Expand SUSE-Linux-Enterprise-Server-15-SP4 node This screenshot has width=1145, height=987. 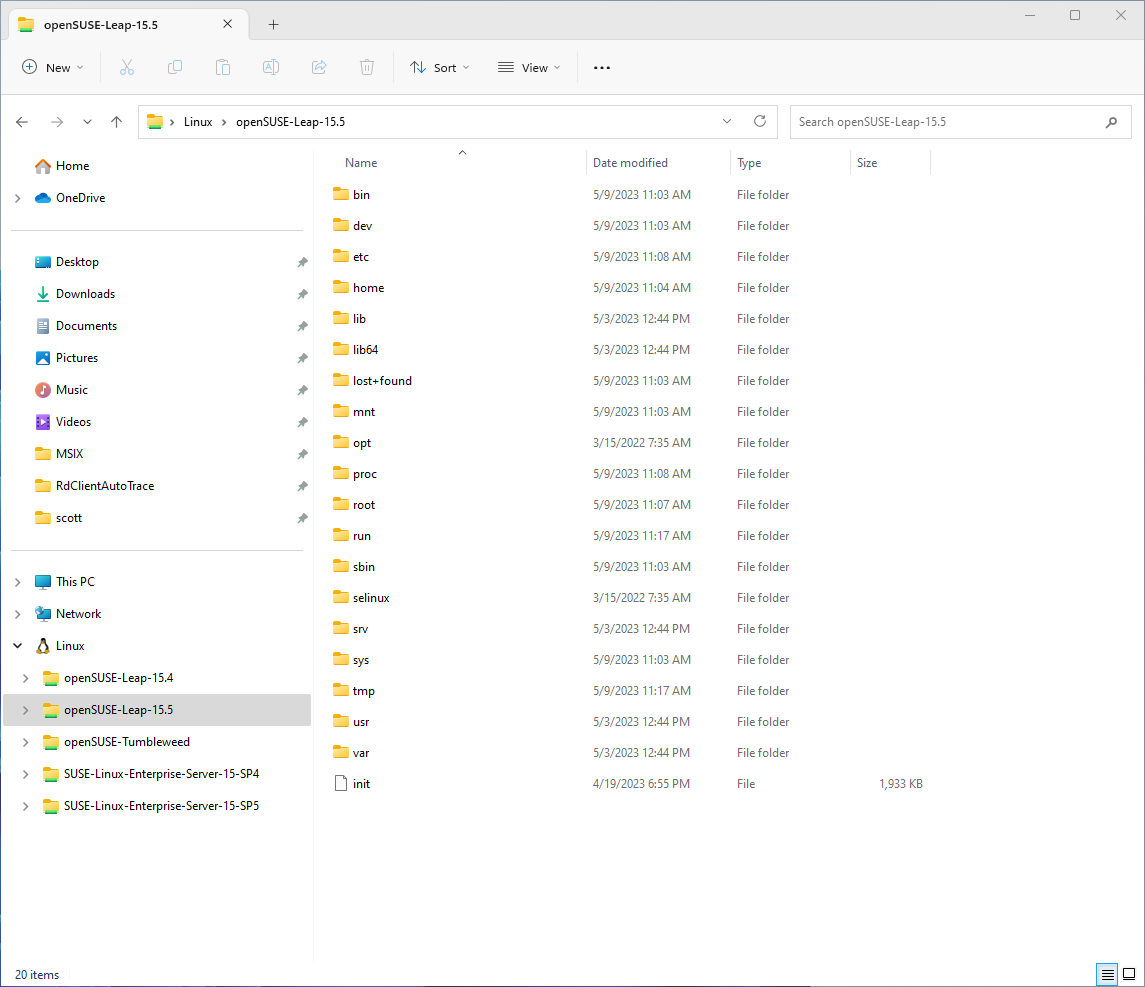click(26, 774)
